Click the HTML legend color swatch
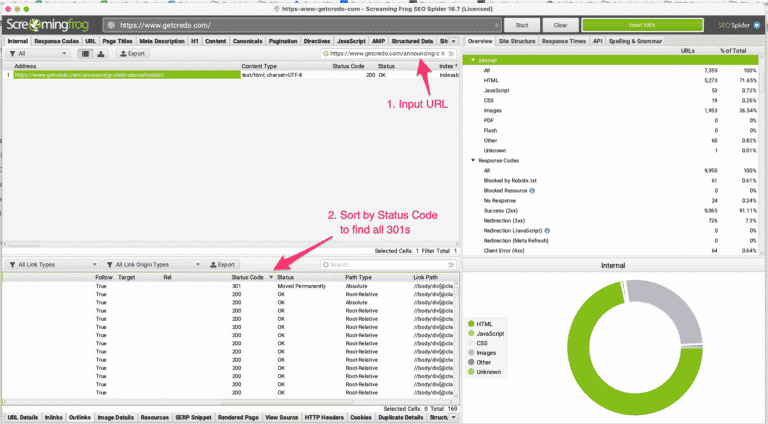The width and height of the screenshot is (768, 424). click(471, 324)
